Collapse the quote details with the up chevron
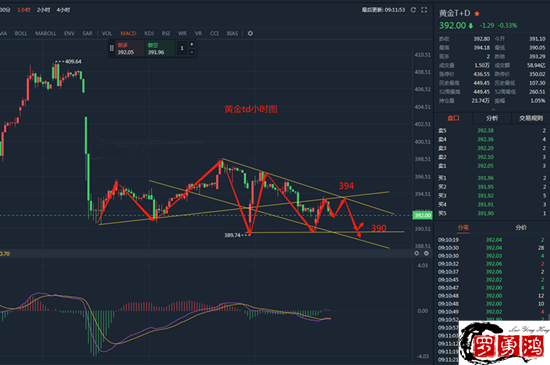Viewport: 550px width, 365px height. [x=493, y=109]
